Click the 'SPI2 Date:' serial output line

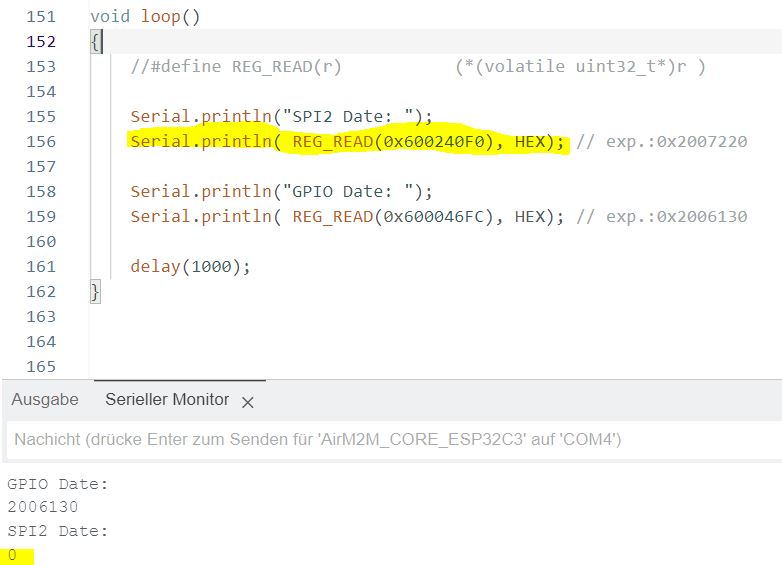pos(58,531)
